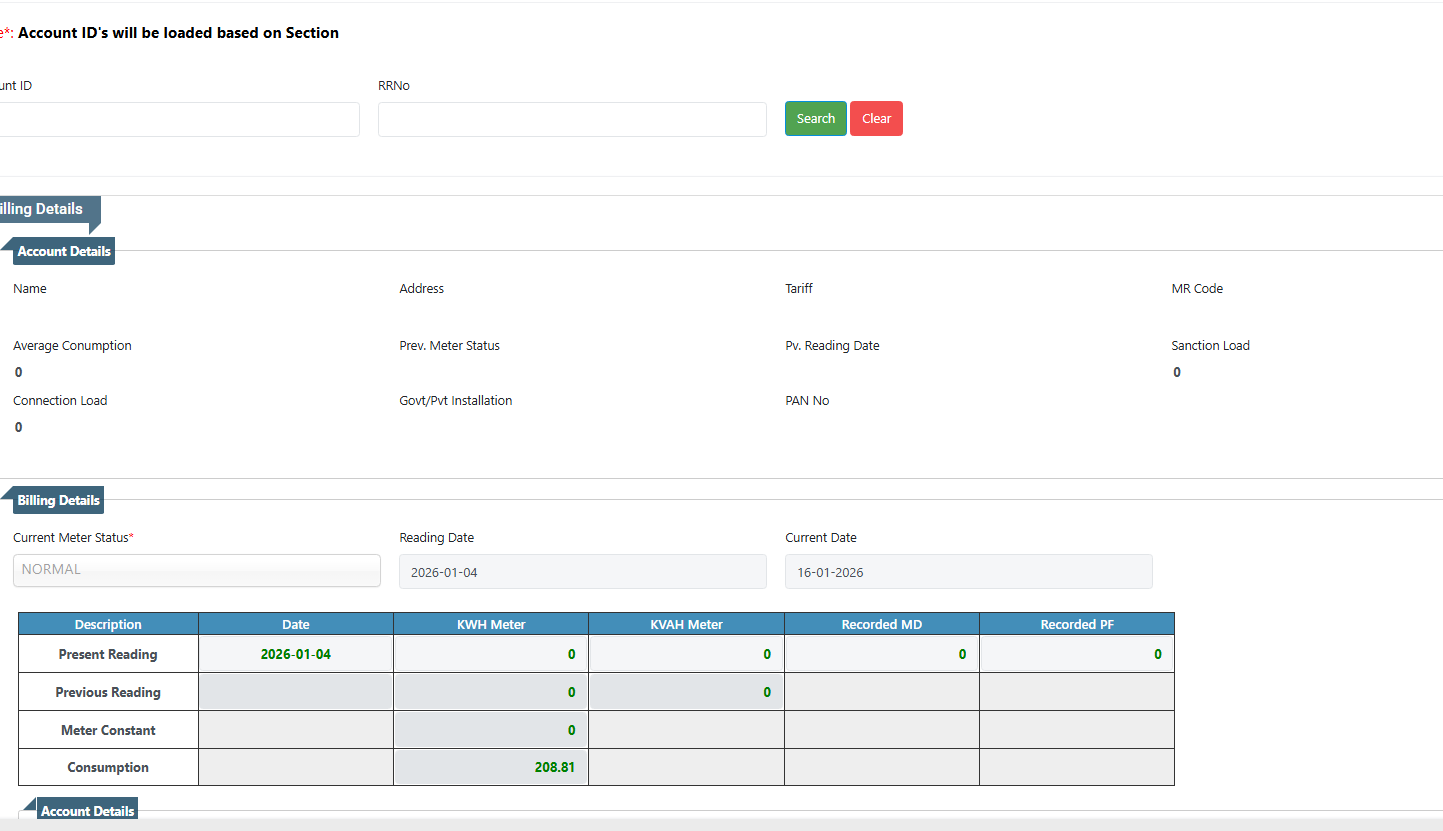
Task: Focus the RRNo input field
Action: [572, 119]
